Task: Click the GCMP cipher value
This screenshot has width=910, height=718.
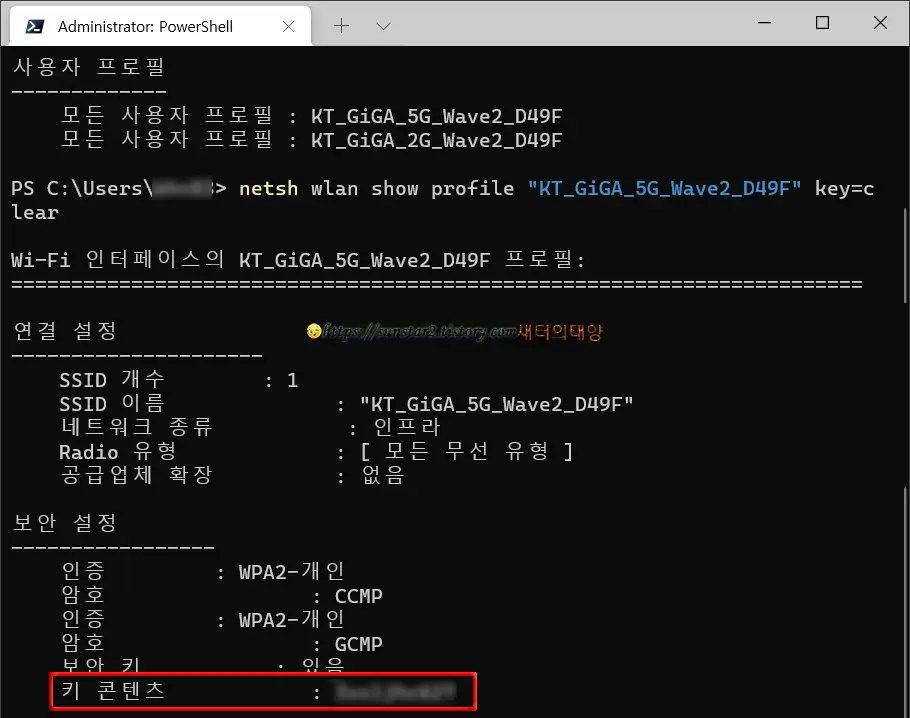Action: [359, 644]
